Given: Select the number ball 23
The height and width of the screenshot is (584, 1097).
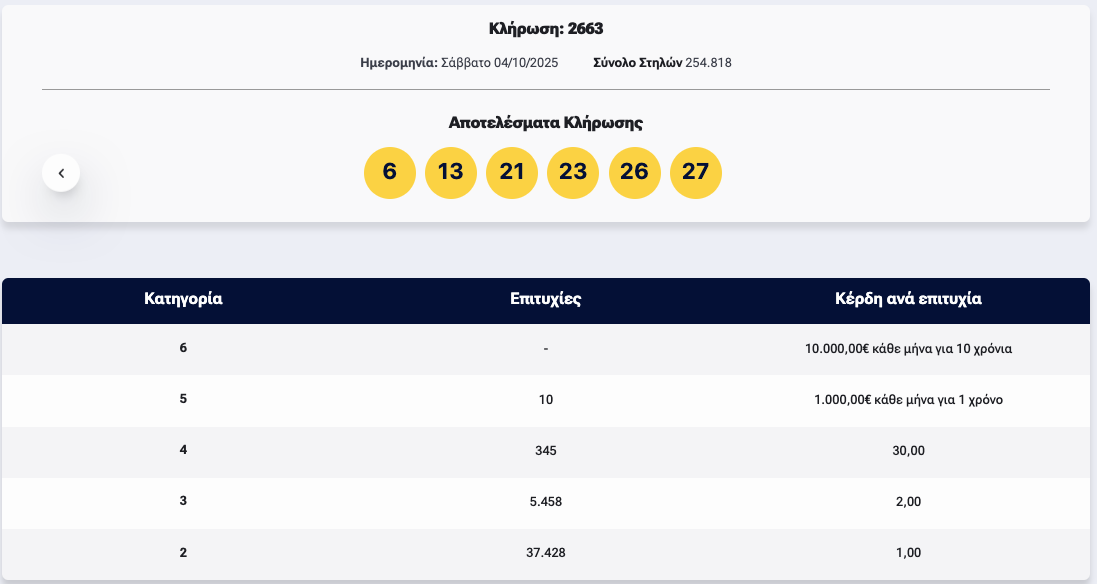Looking at the screenshot, I should pos(573,172).
